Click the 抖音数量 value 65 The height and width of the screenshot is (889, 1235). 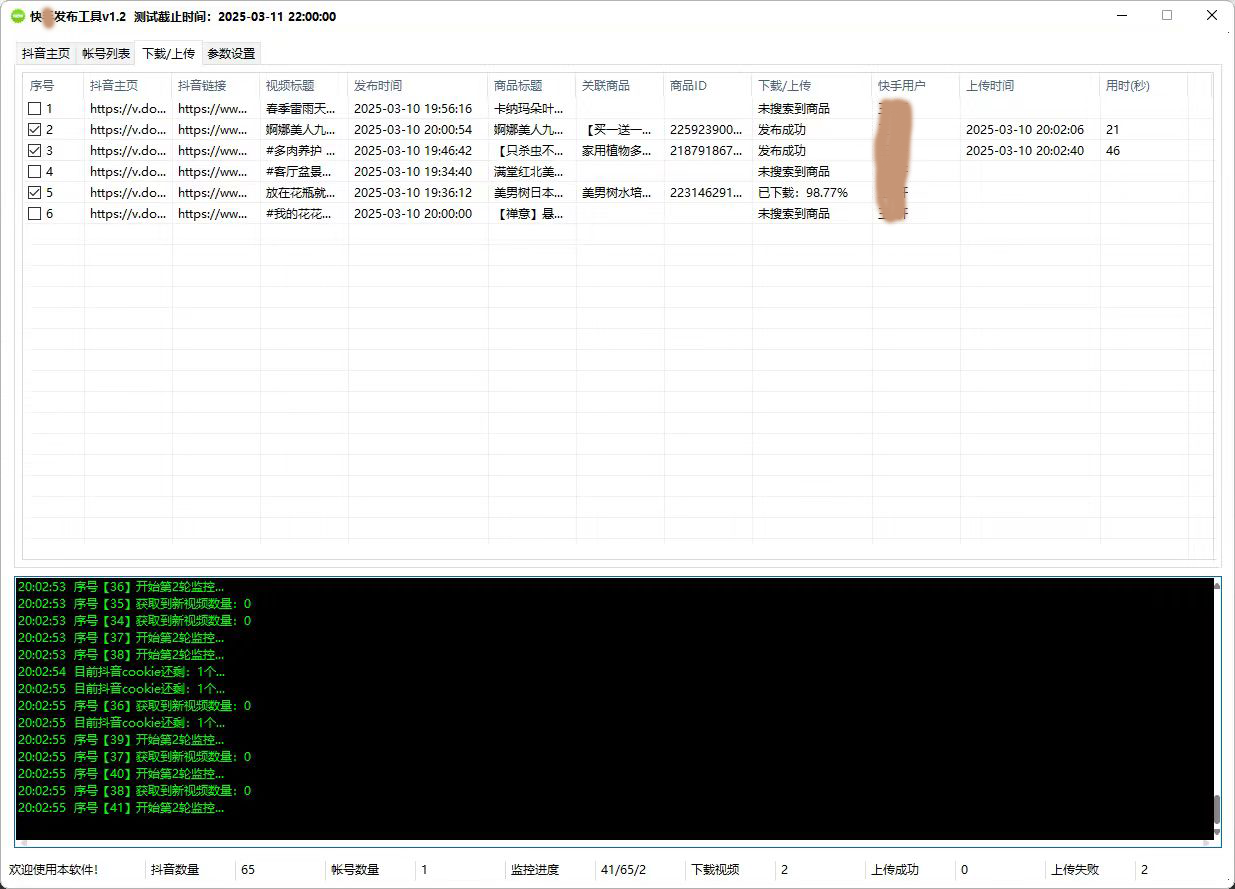point(248,870)
